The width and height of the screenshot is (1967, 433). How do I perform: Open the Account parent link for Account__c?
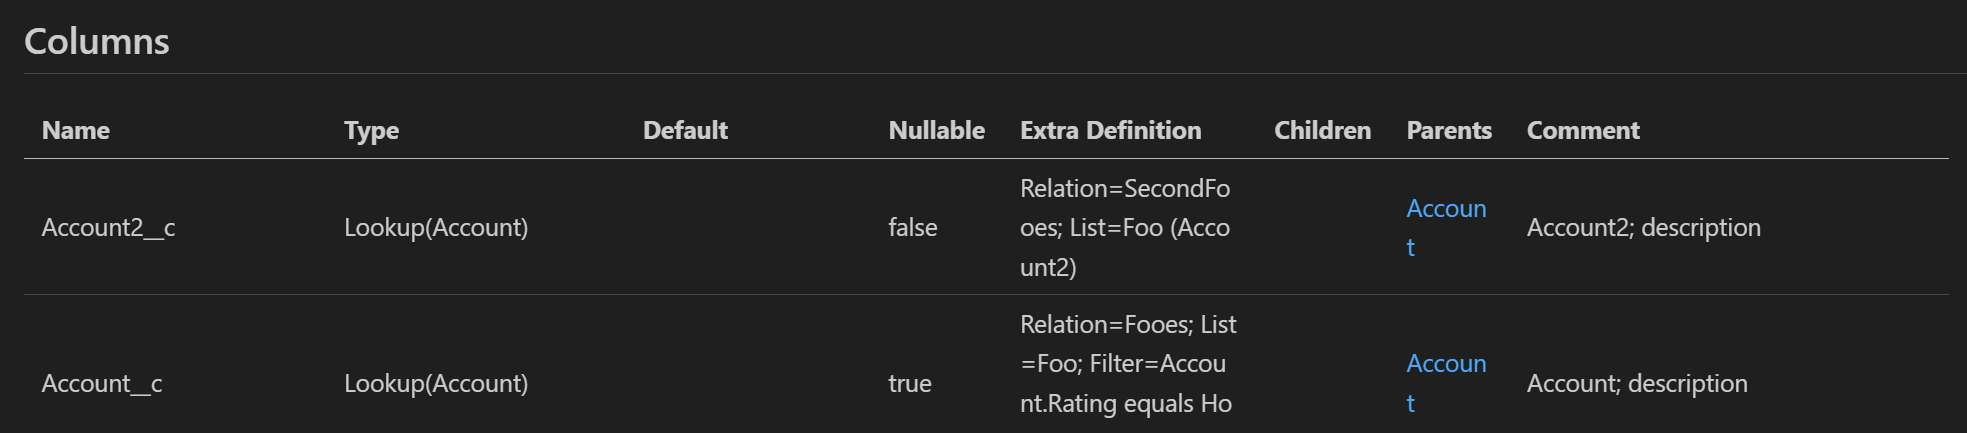click(1446, 383)
